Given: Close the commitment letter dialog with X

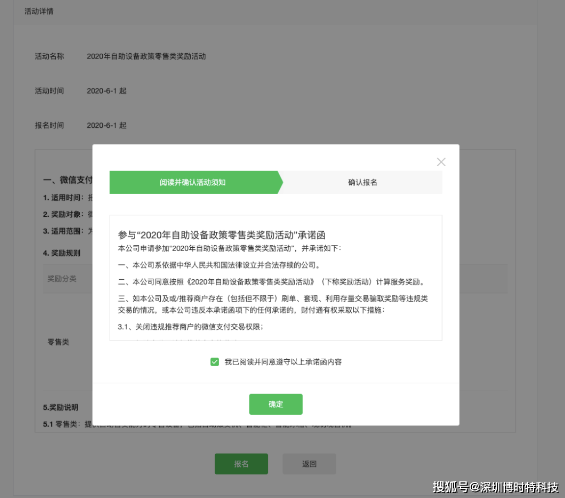Looking at the screenshot, I should click(x=441, y=162).
